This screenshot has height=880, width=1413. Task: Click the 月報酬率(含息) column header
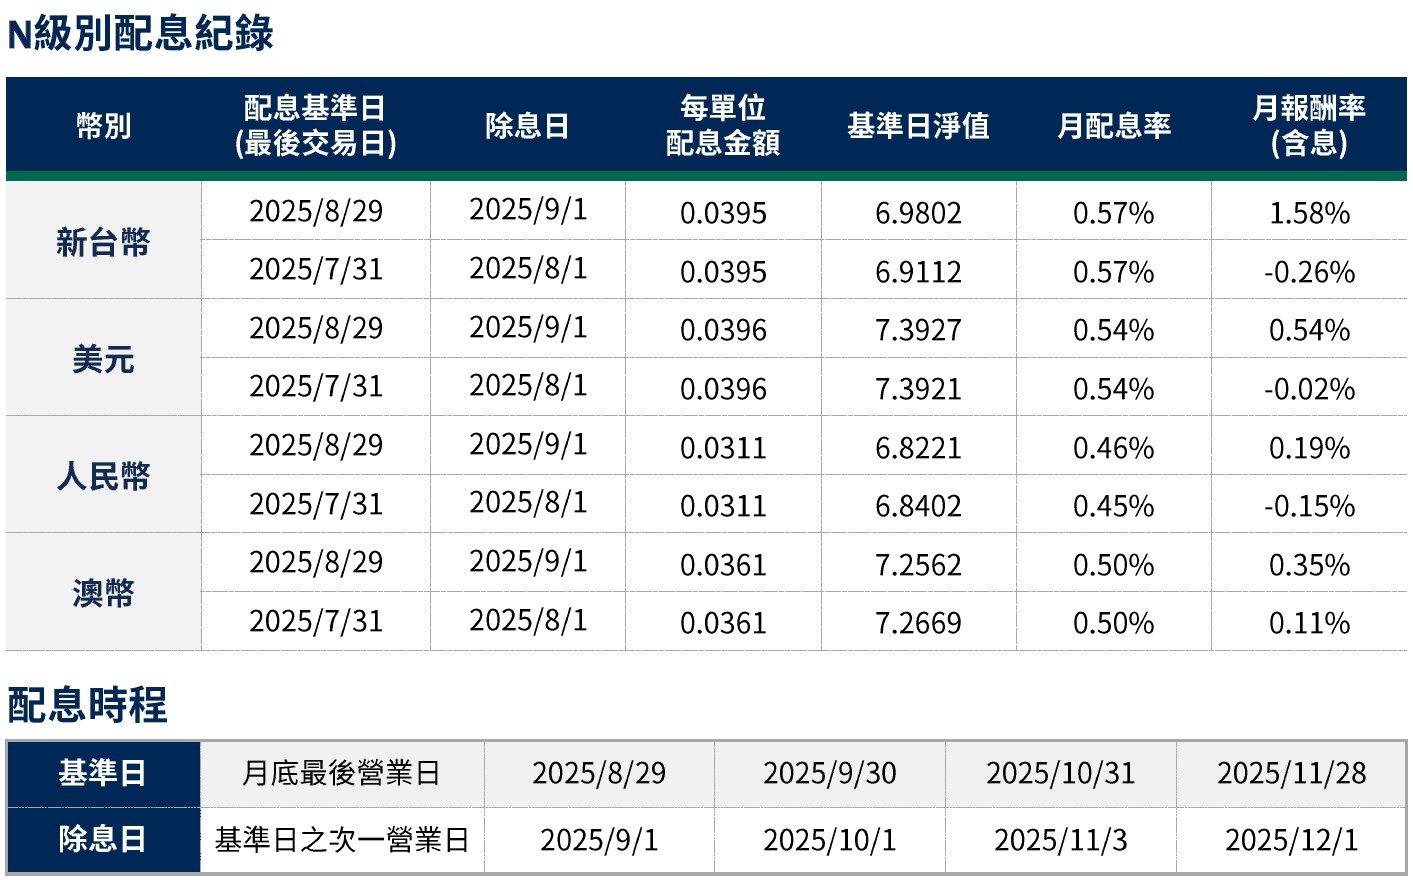1308,126
